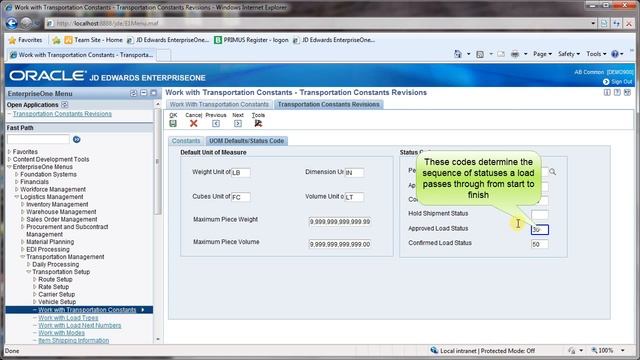Switch to Work With Transportation Constants tab
This screenshot has height=360, width=640.
(219, 104)
